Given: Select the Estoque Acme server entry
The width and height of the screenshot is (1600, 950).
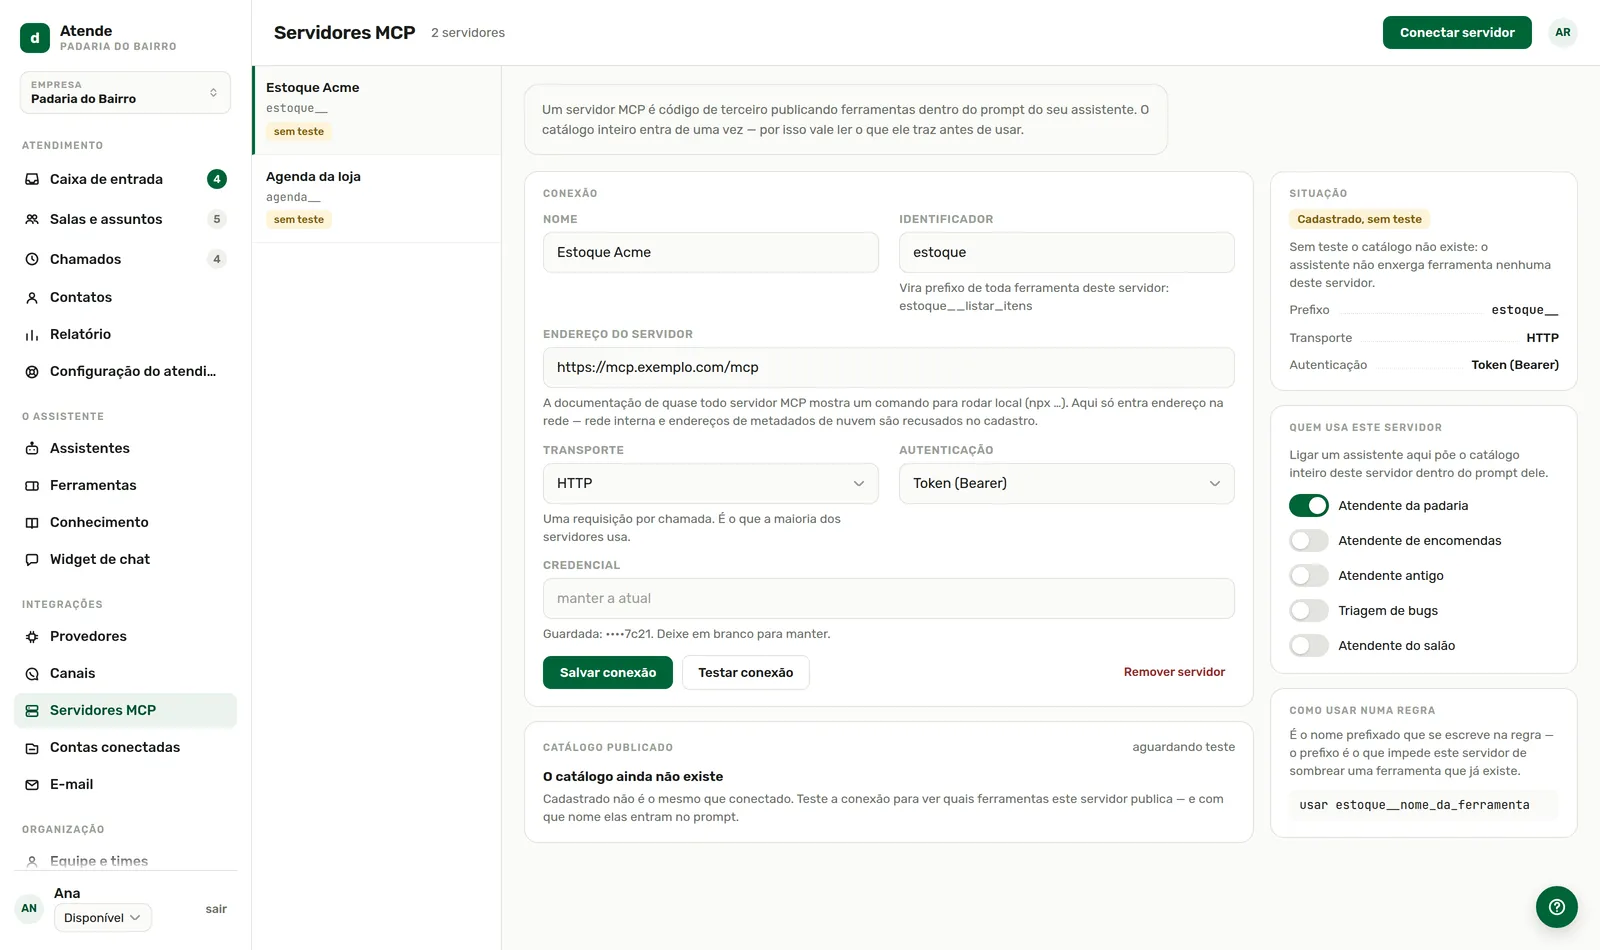Looking at the screenshot, I should tap(377, 110).
